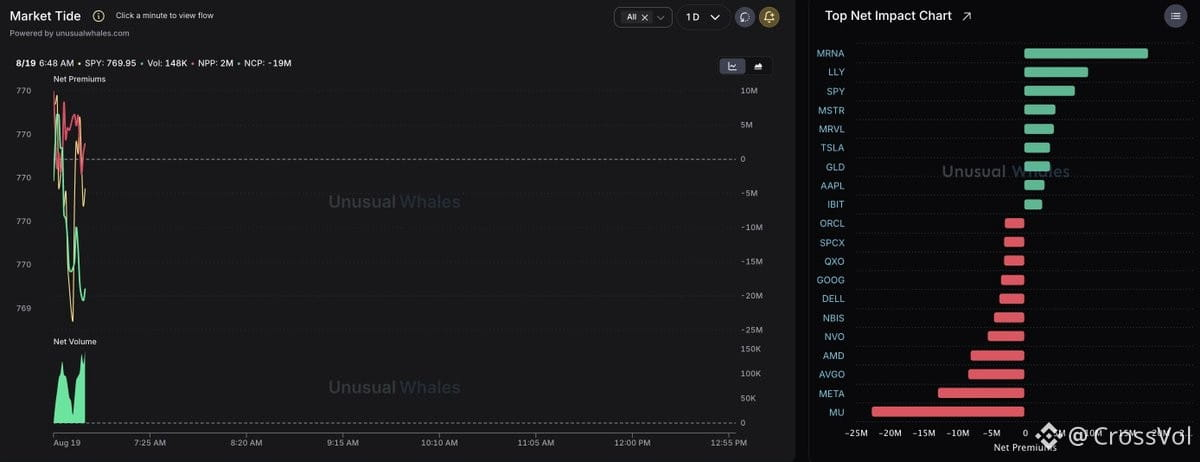Click the GLD ticker label

835,167
